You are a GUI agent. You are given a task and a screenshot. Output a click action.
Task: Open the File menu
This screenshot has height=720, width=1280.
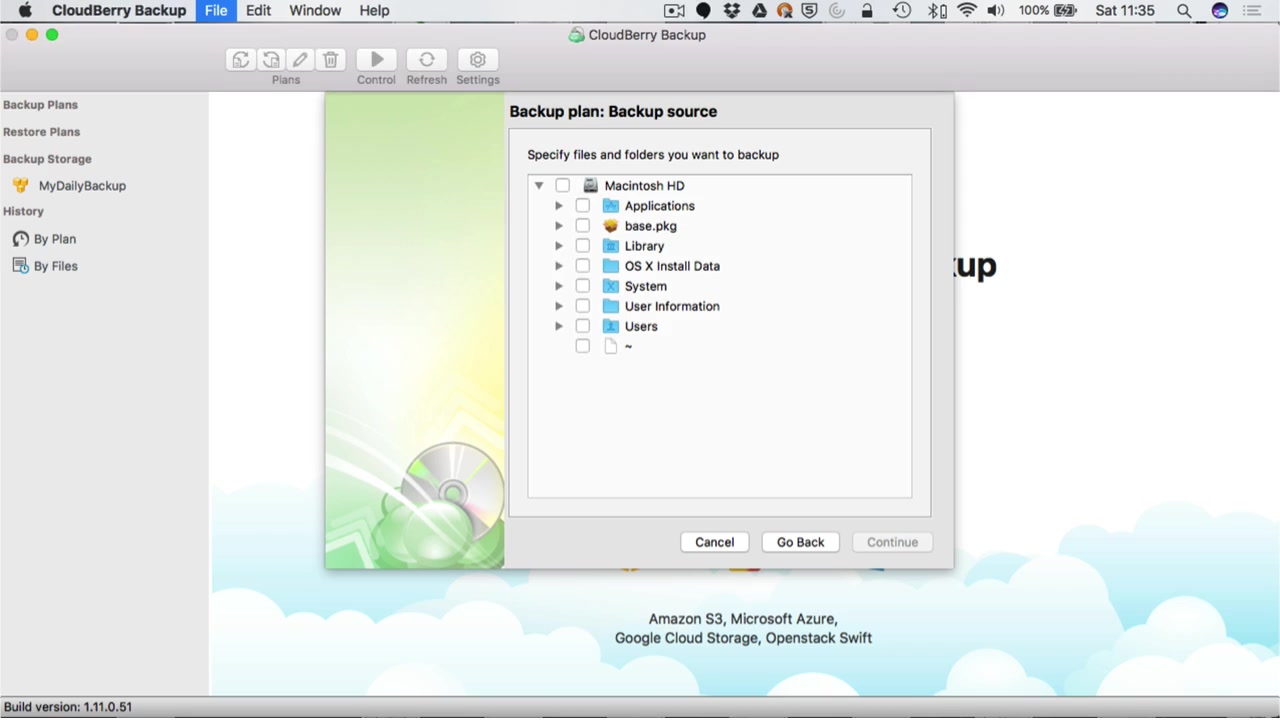pyautogui.click(x=216, y=11)
